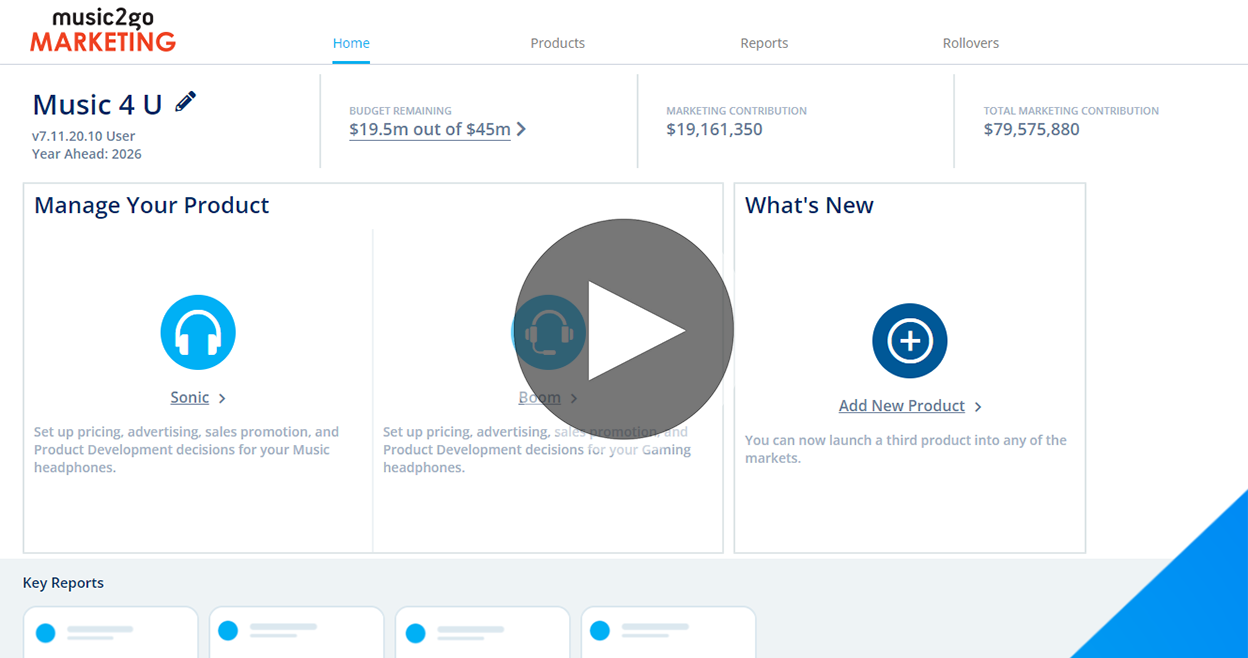This screenshot has width=1248, height=658.
Task: Open the first Key Reports card
Action: click(x=110, y=632)
